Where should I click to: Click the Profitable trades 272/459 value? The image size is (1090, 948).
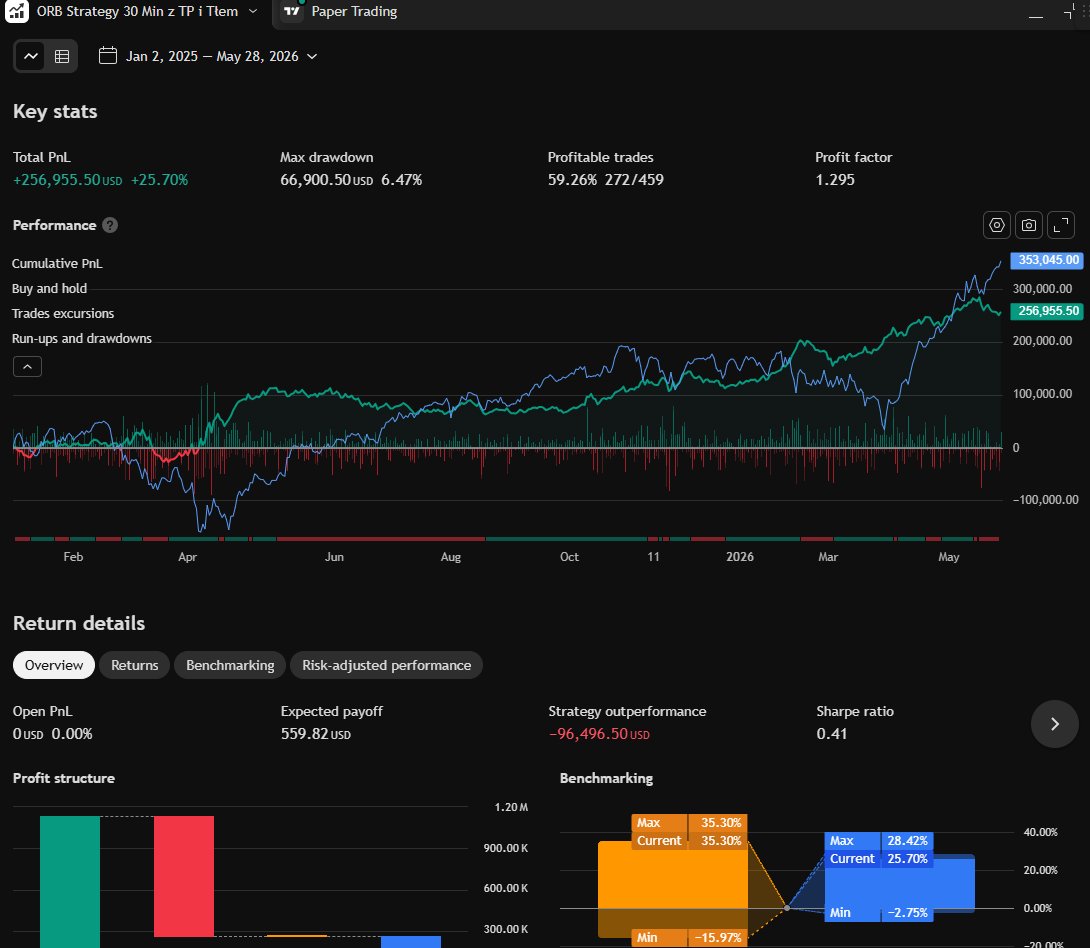[634, 180]
